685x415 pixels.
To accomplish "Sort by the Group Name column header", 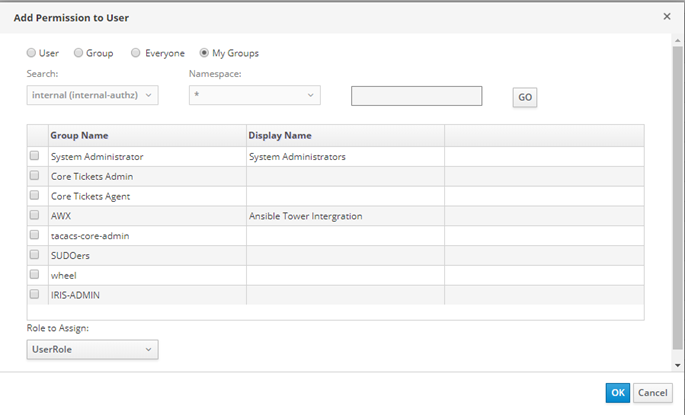I will tap(80, 136).
